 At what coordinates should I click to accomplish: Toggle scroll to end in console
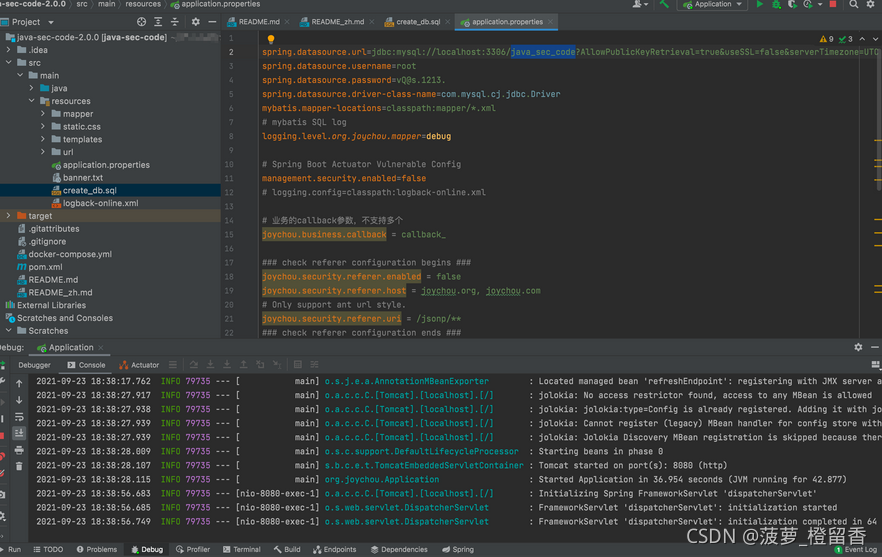(19, 433)
